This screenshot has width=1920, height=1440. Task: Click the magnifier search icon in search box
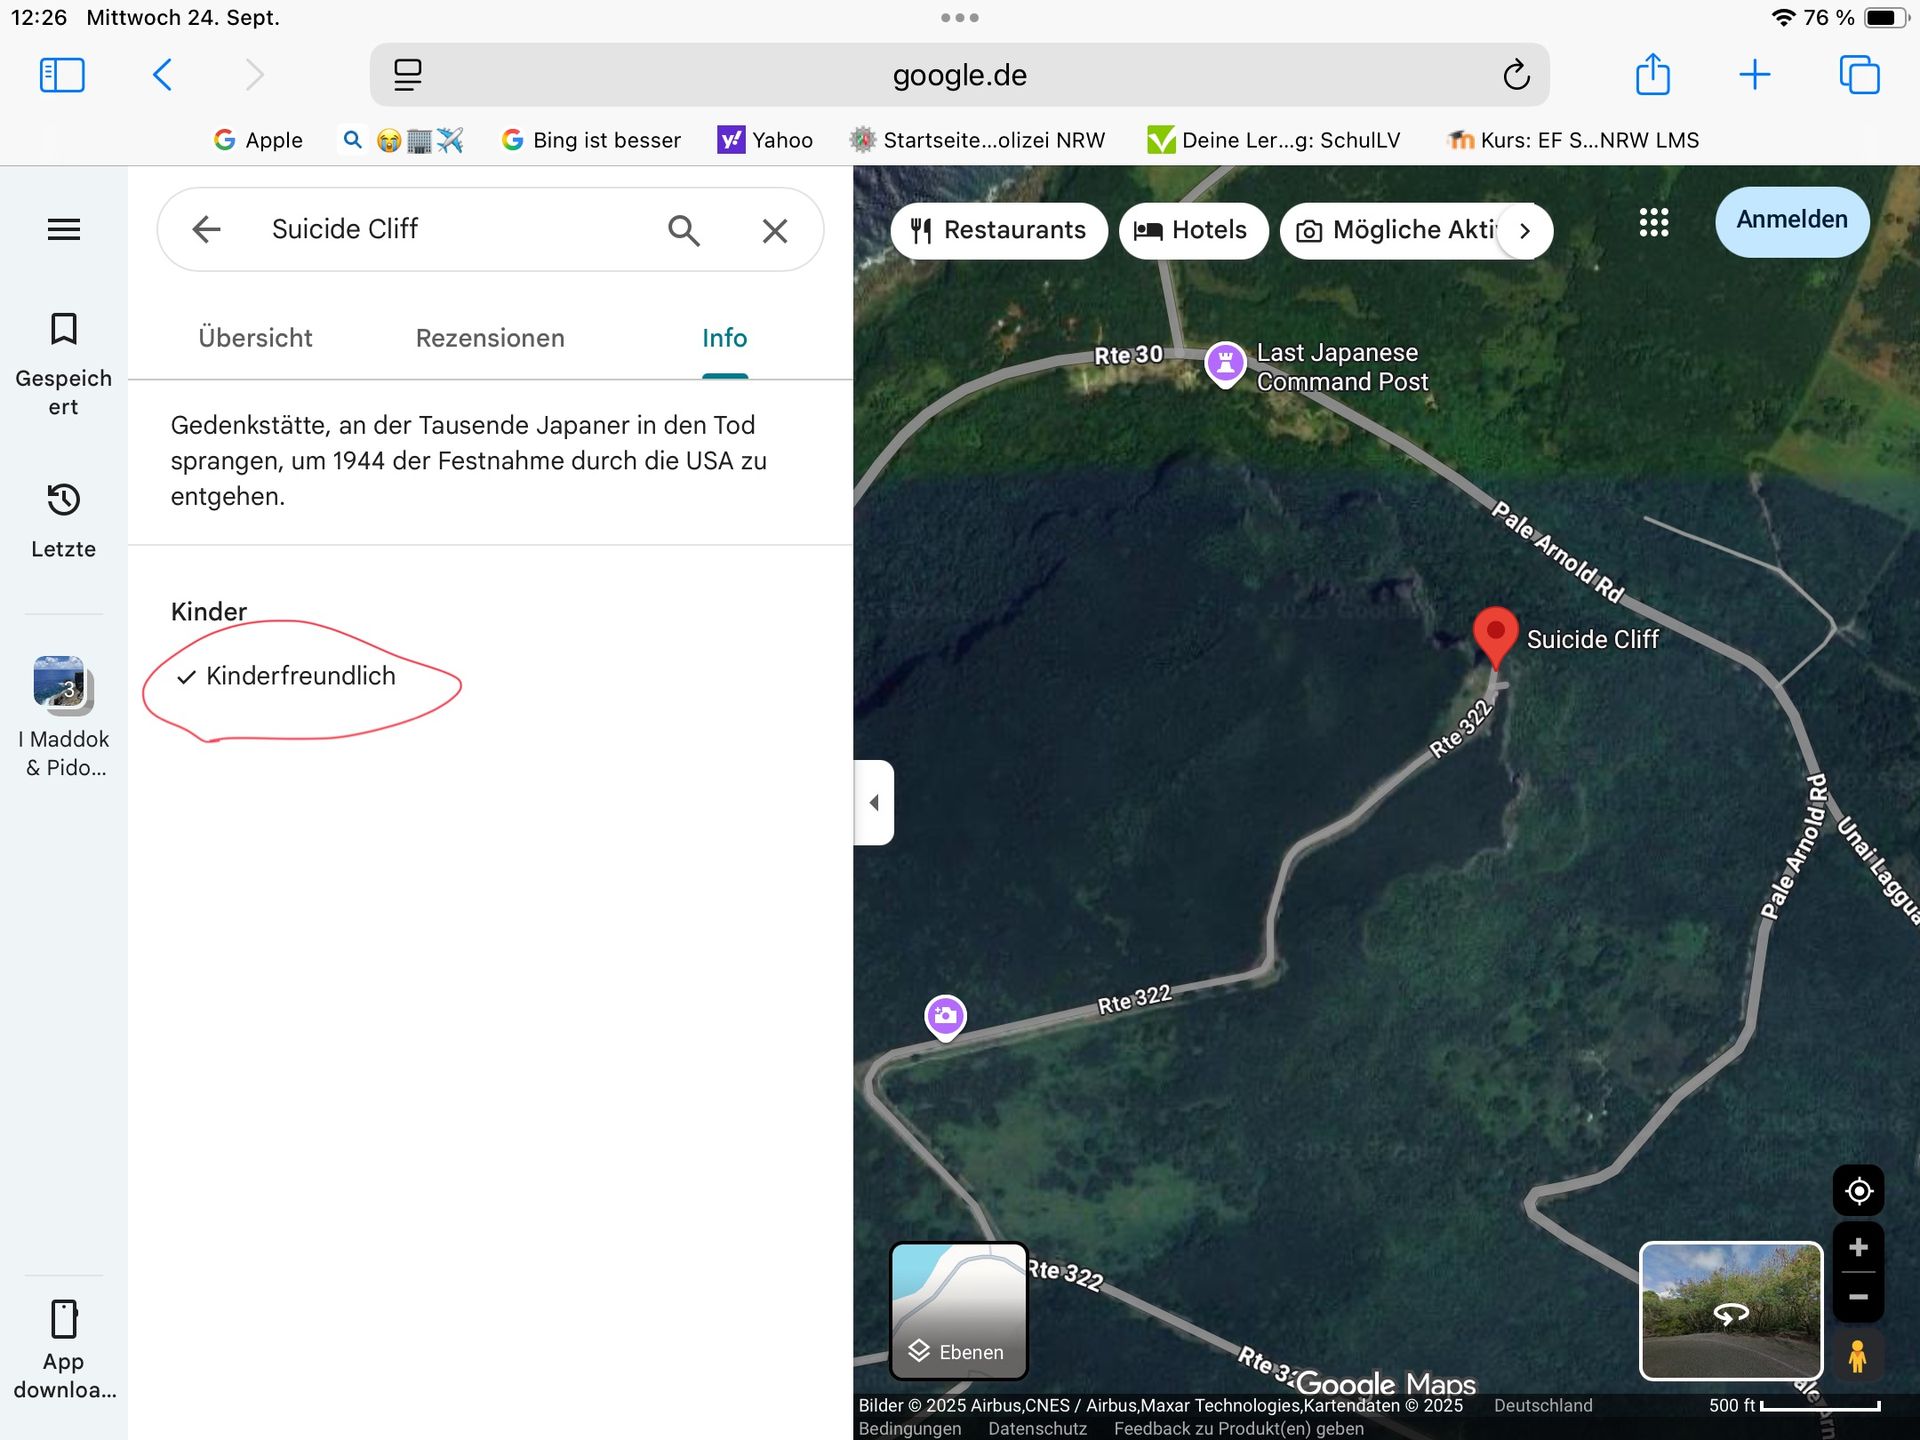pyautogui.click(x=683, y=230)
